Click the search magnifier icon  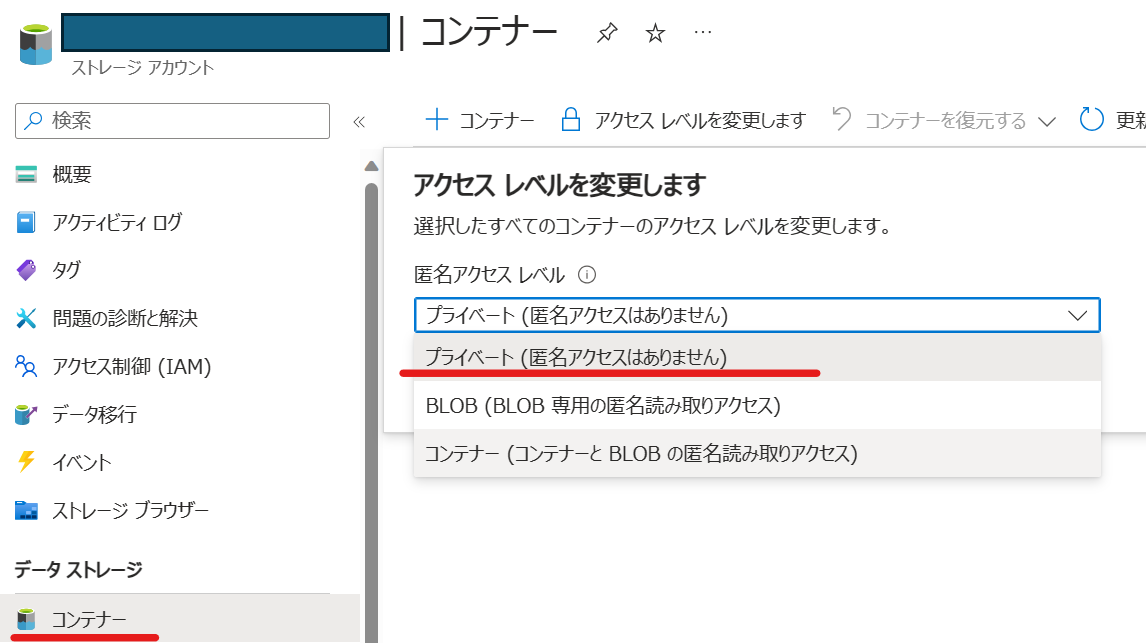(33, 121)
